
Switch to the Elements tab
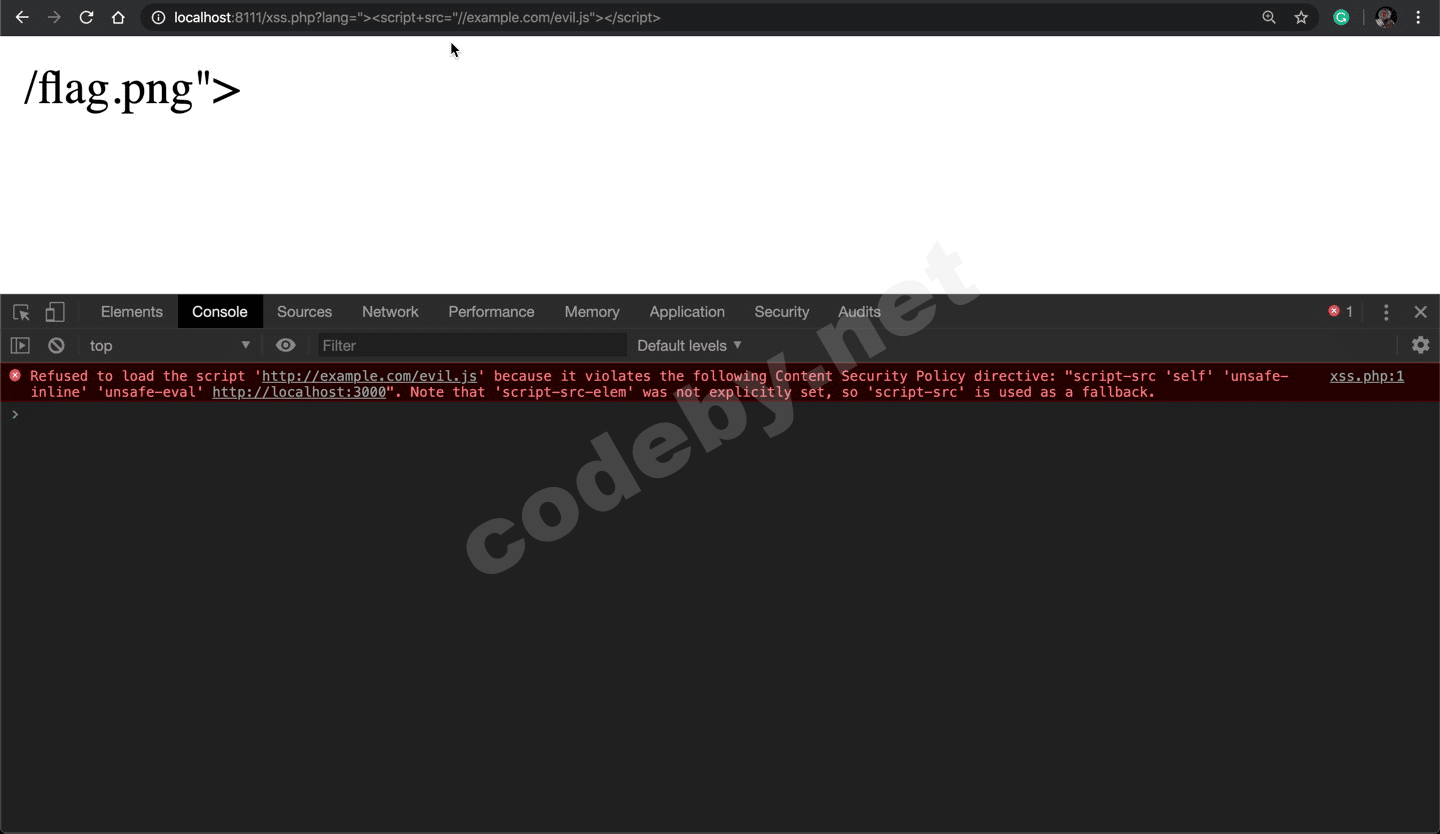click(132, 312)
